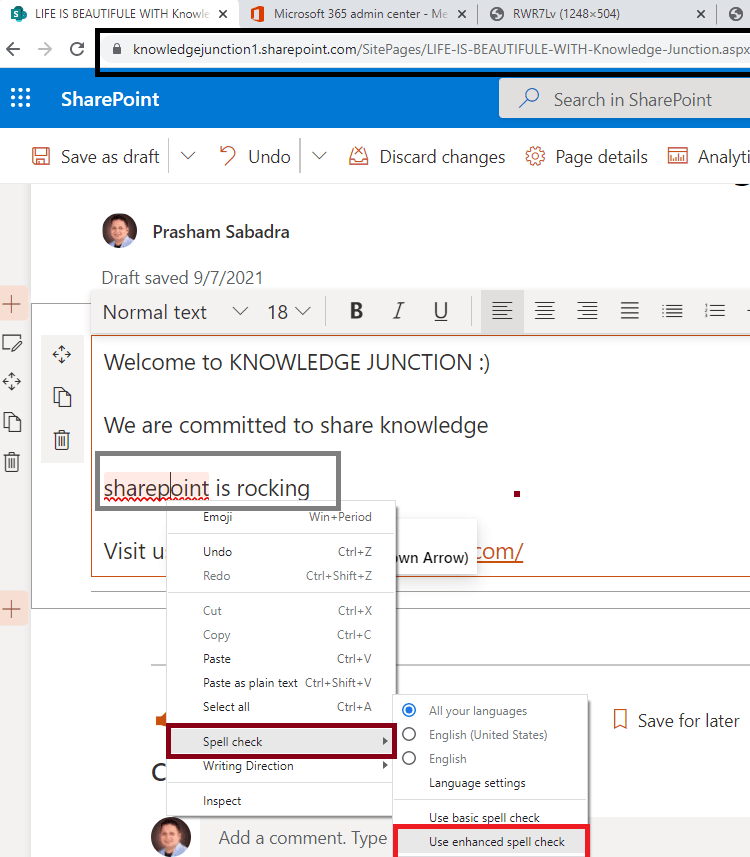
Task: Reload the page with refresh icon
Action: coord(77,49)
